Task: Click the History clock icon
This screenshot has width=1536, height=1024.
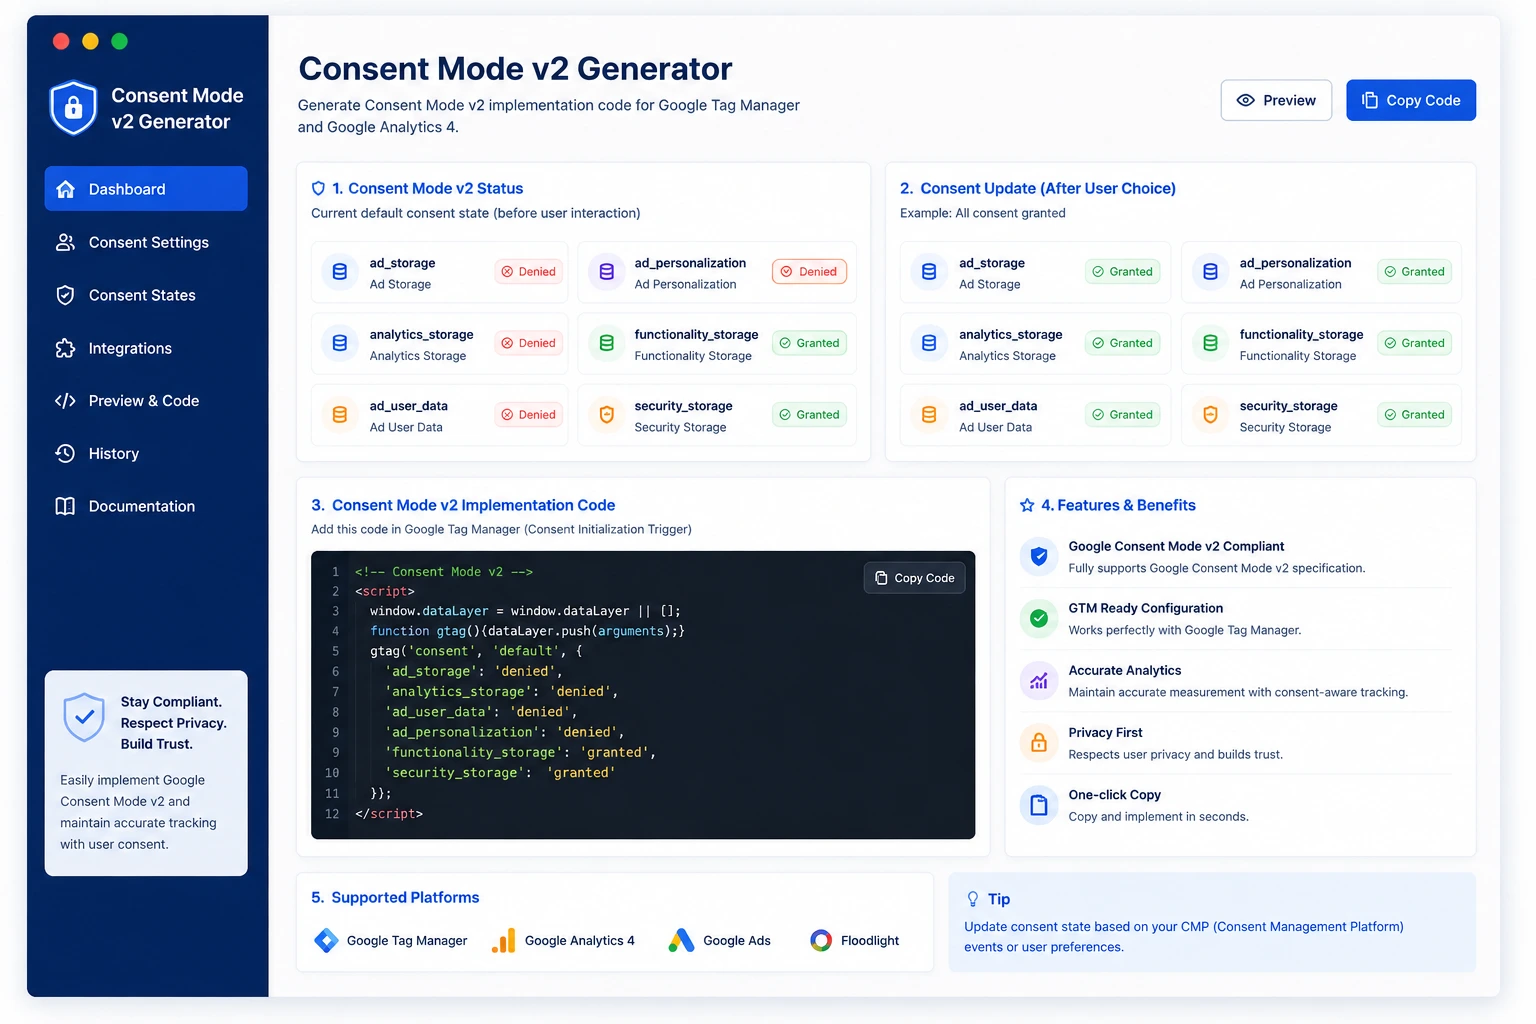Action: click(x=66, y=453)
